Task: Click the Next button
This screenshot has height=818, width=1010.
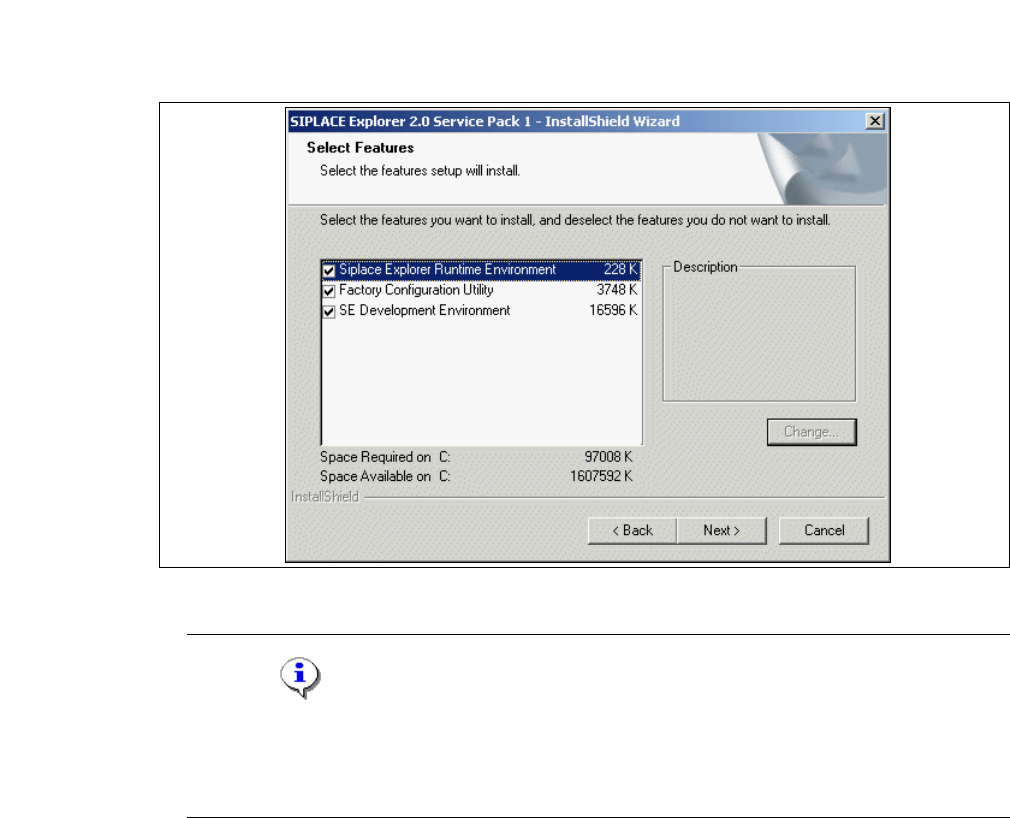Action: [x=721, y=531]
